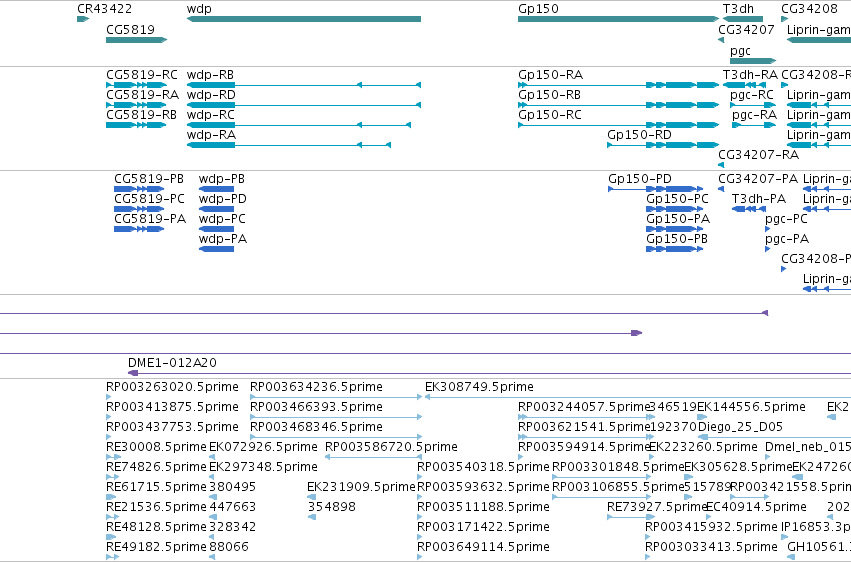
Task: Select EST RP003413875.5prime
Action: point(109,418)
